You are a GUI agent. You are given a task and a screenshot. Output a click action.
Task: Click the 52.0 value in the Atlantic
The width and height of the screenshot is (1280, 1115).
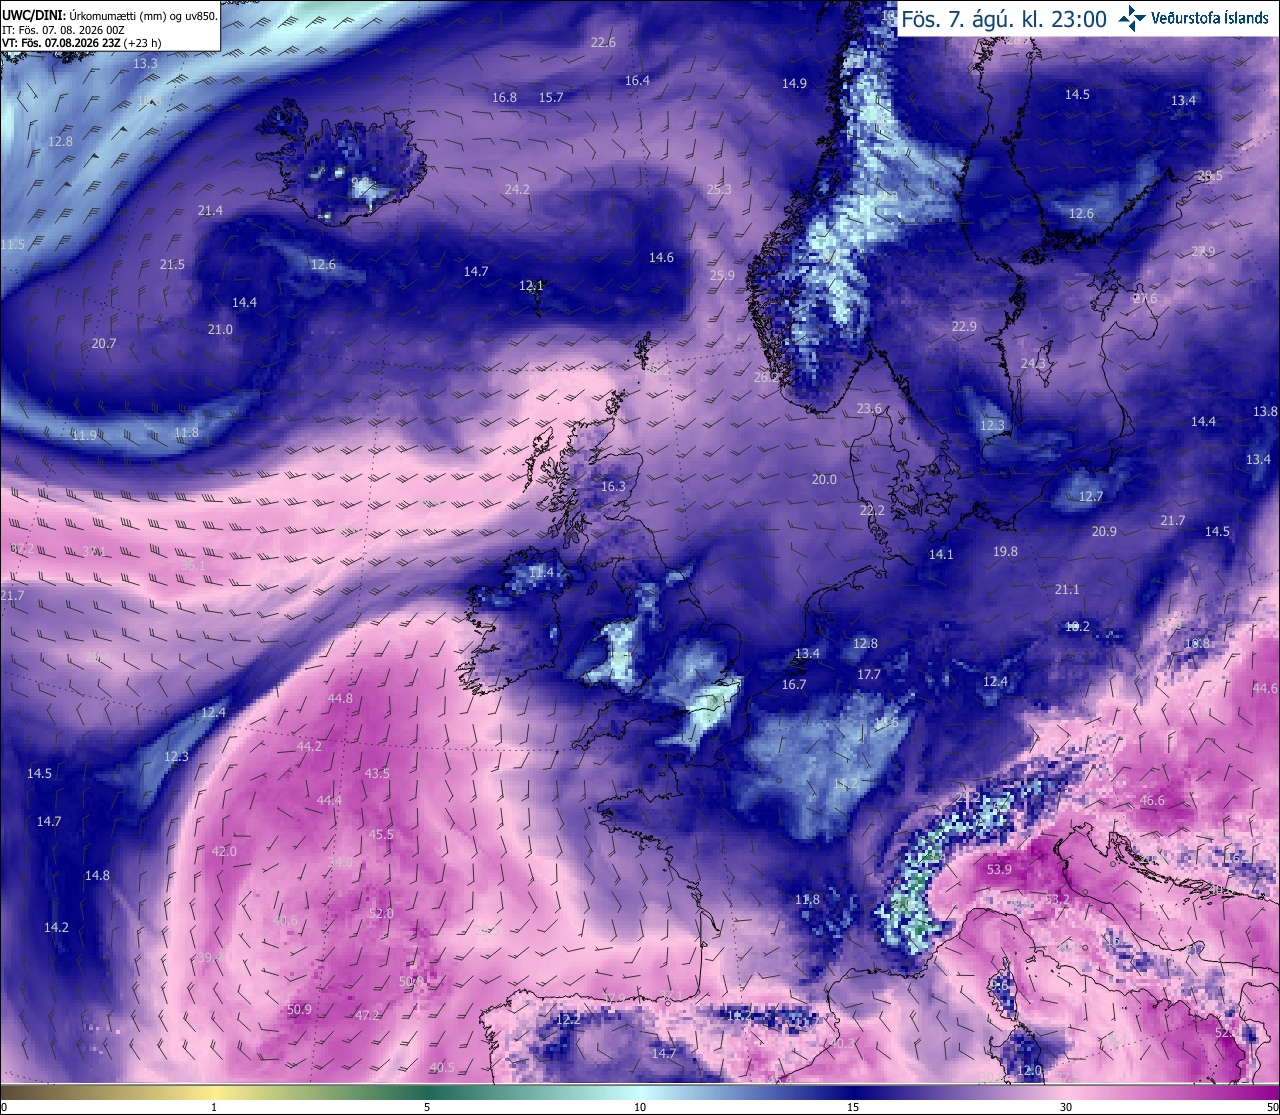click(x=381, y=913)
